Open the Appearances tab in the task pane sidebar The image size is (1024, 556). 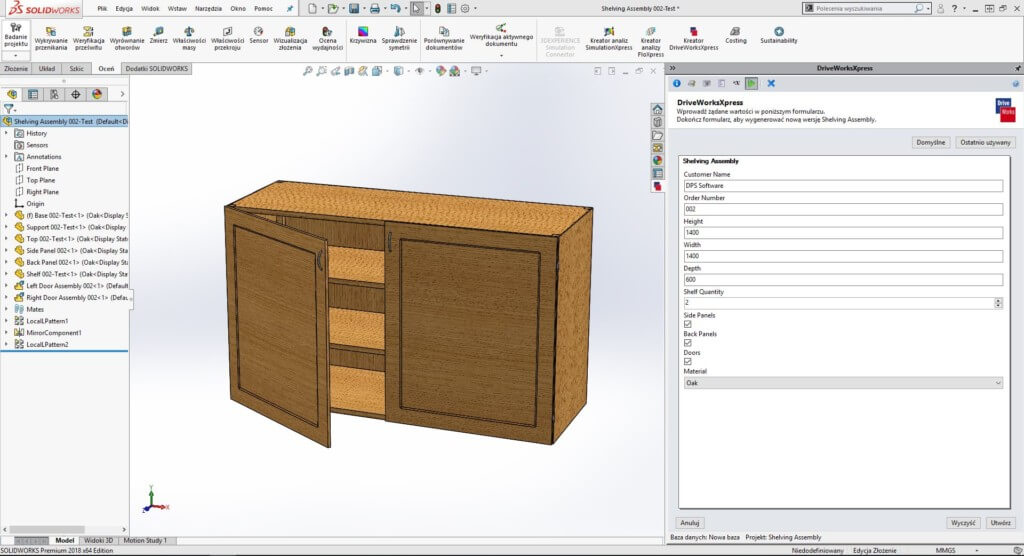pyautogui.click(x=657, y=160)
